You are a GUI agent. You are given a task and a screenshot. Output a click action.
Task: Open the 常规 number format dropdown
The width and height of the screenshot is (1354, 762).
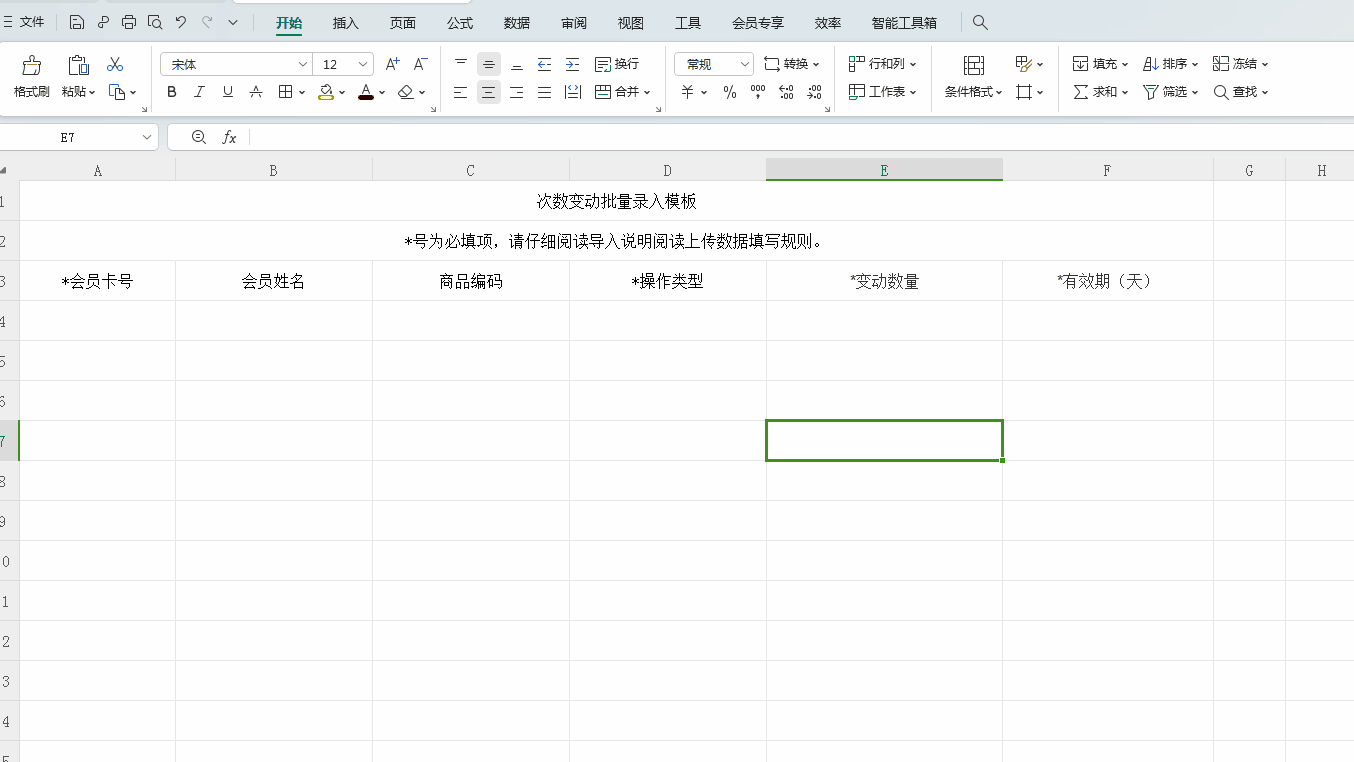click(x=713, y=63)
